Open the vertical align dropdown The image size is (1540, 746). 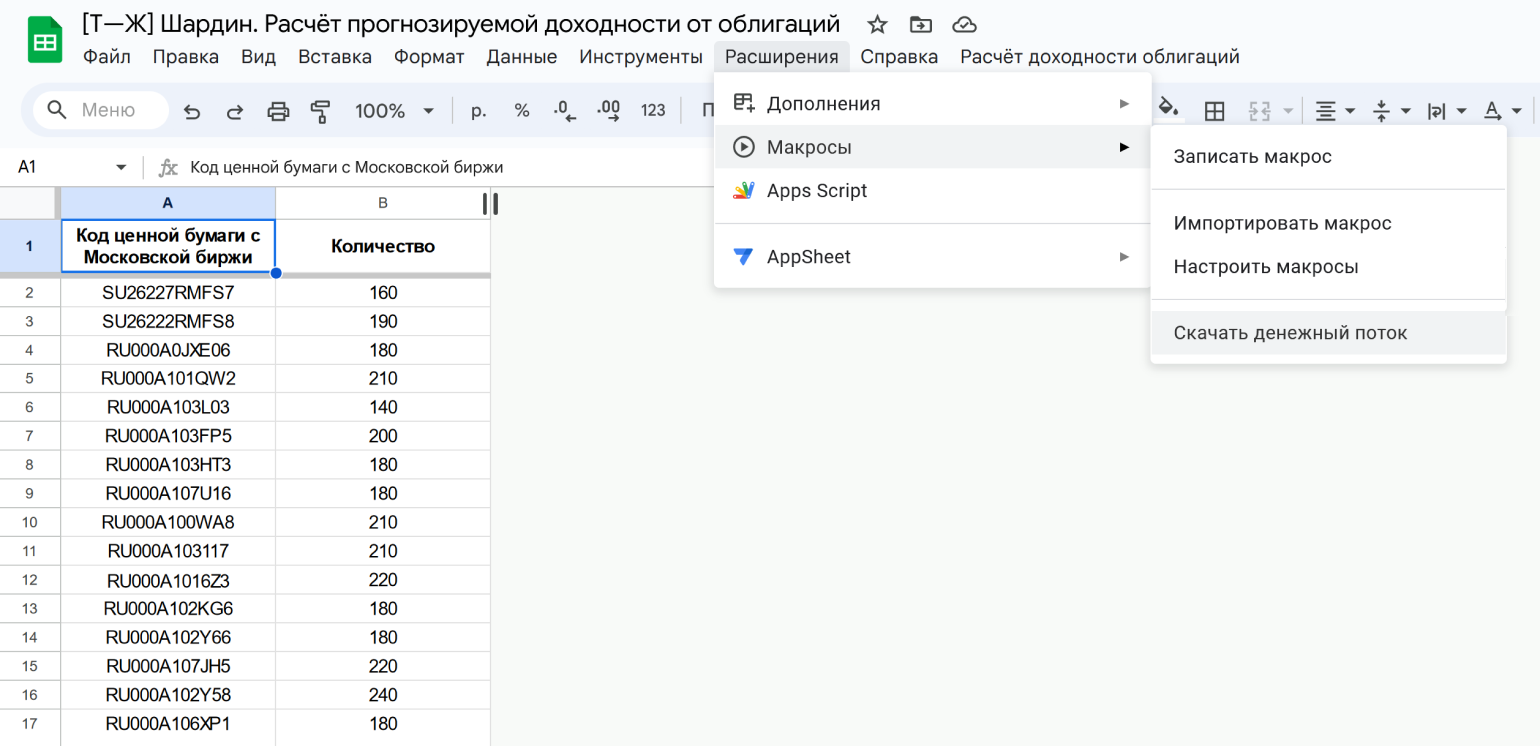pyautogui.click(x=1391, y=111)
